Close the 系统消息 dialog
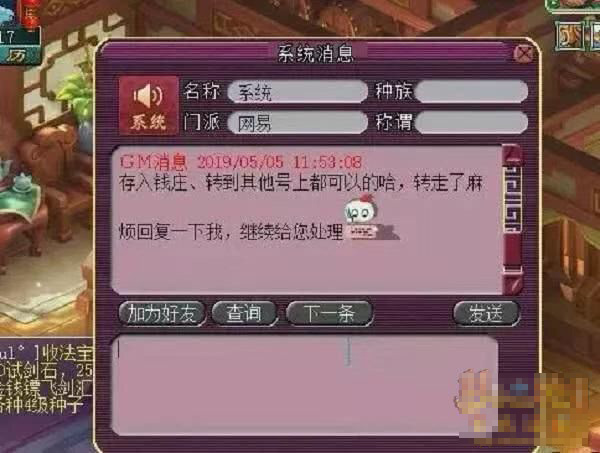Viewport: 600px width, 453px height. point(523,54)
